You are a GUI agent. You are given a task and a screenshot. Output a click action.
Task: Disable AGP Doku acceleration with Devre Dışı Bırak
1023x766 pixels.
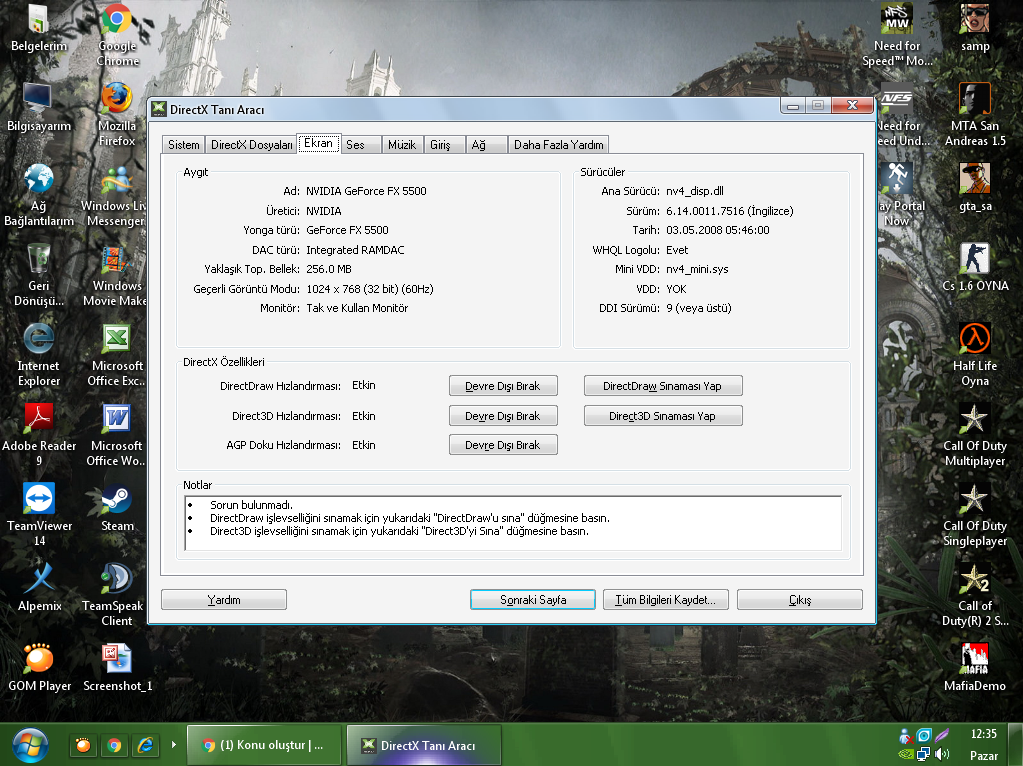click(x=503, y=445)
